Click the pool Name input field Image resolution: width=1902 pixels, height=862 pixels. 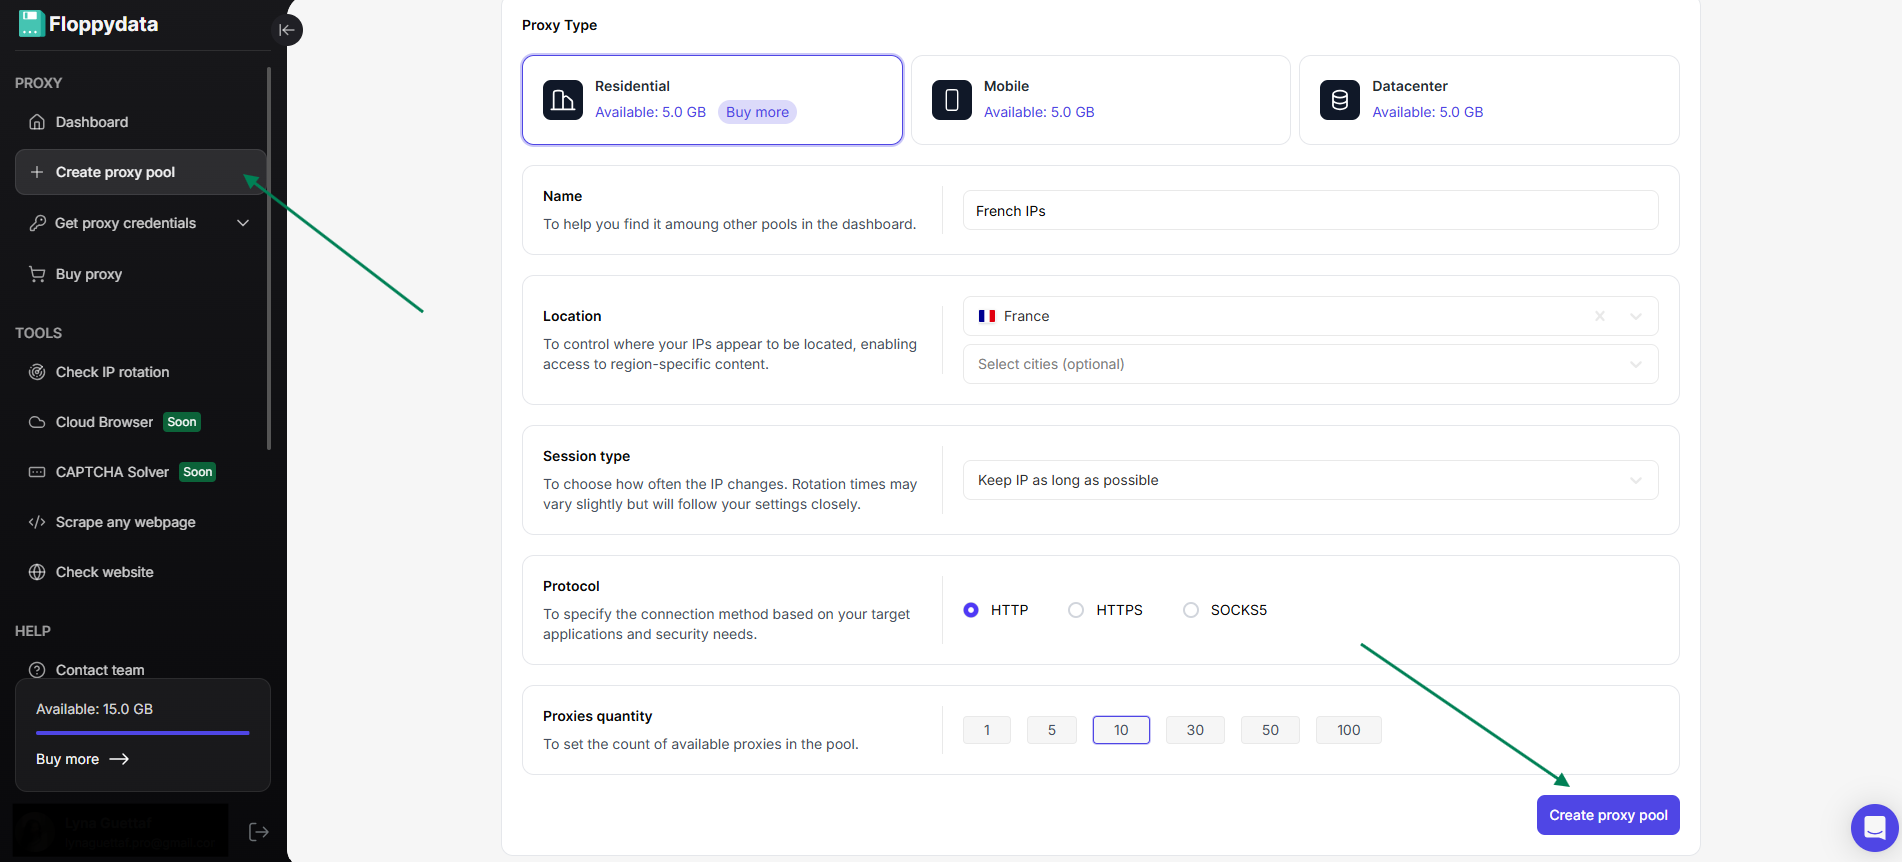pyautogui.click(x=1310, y=211)
